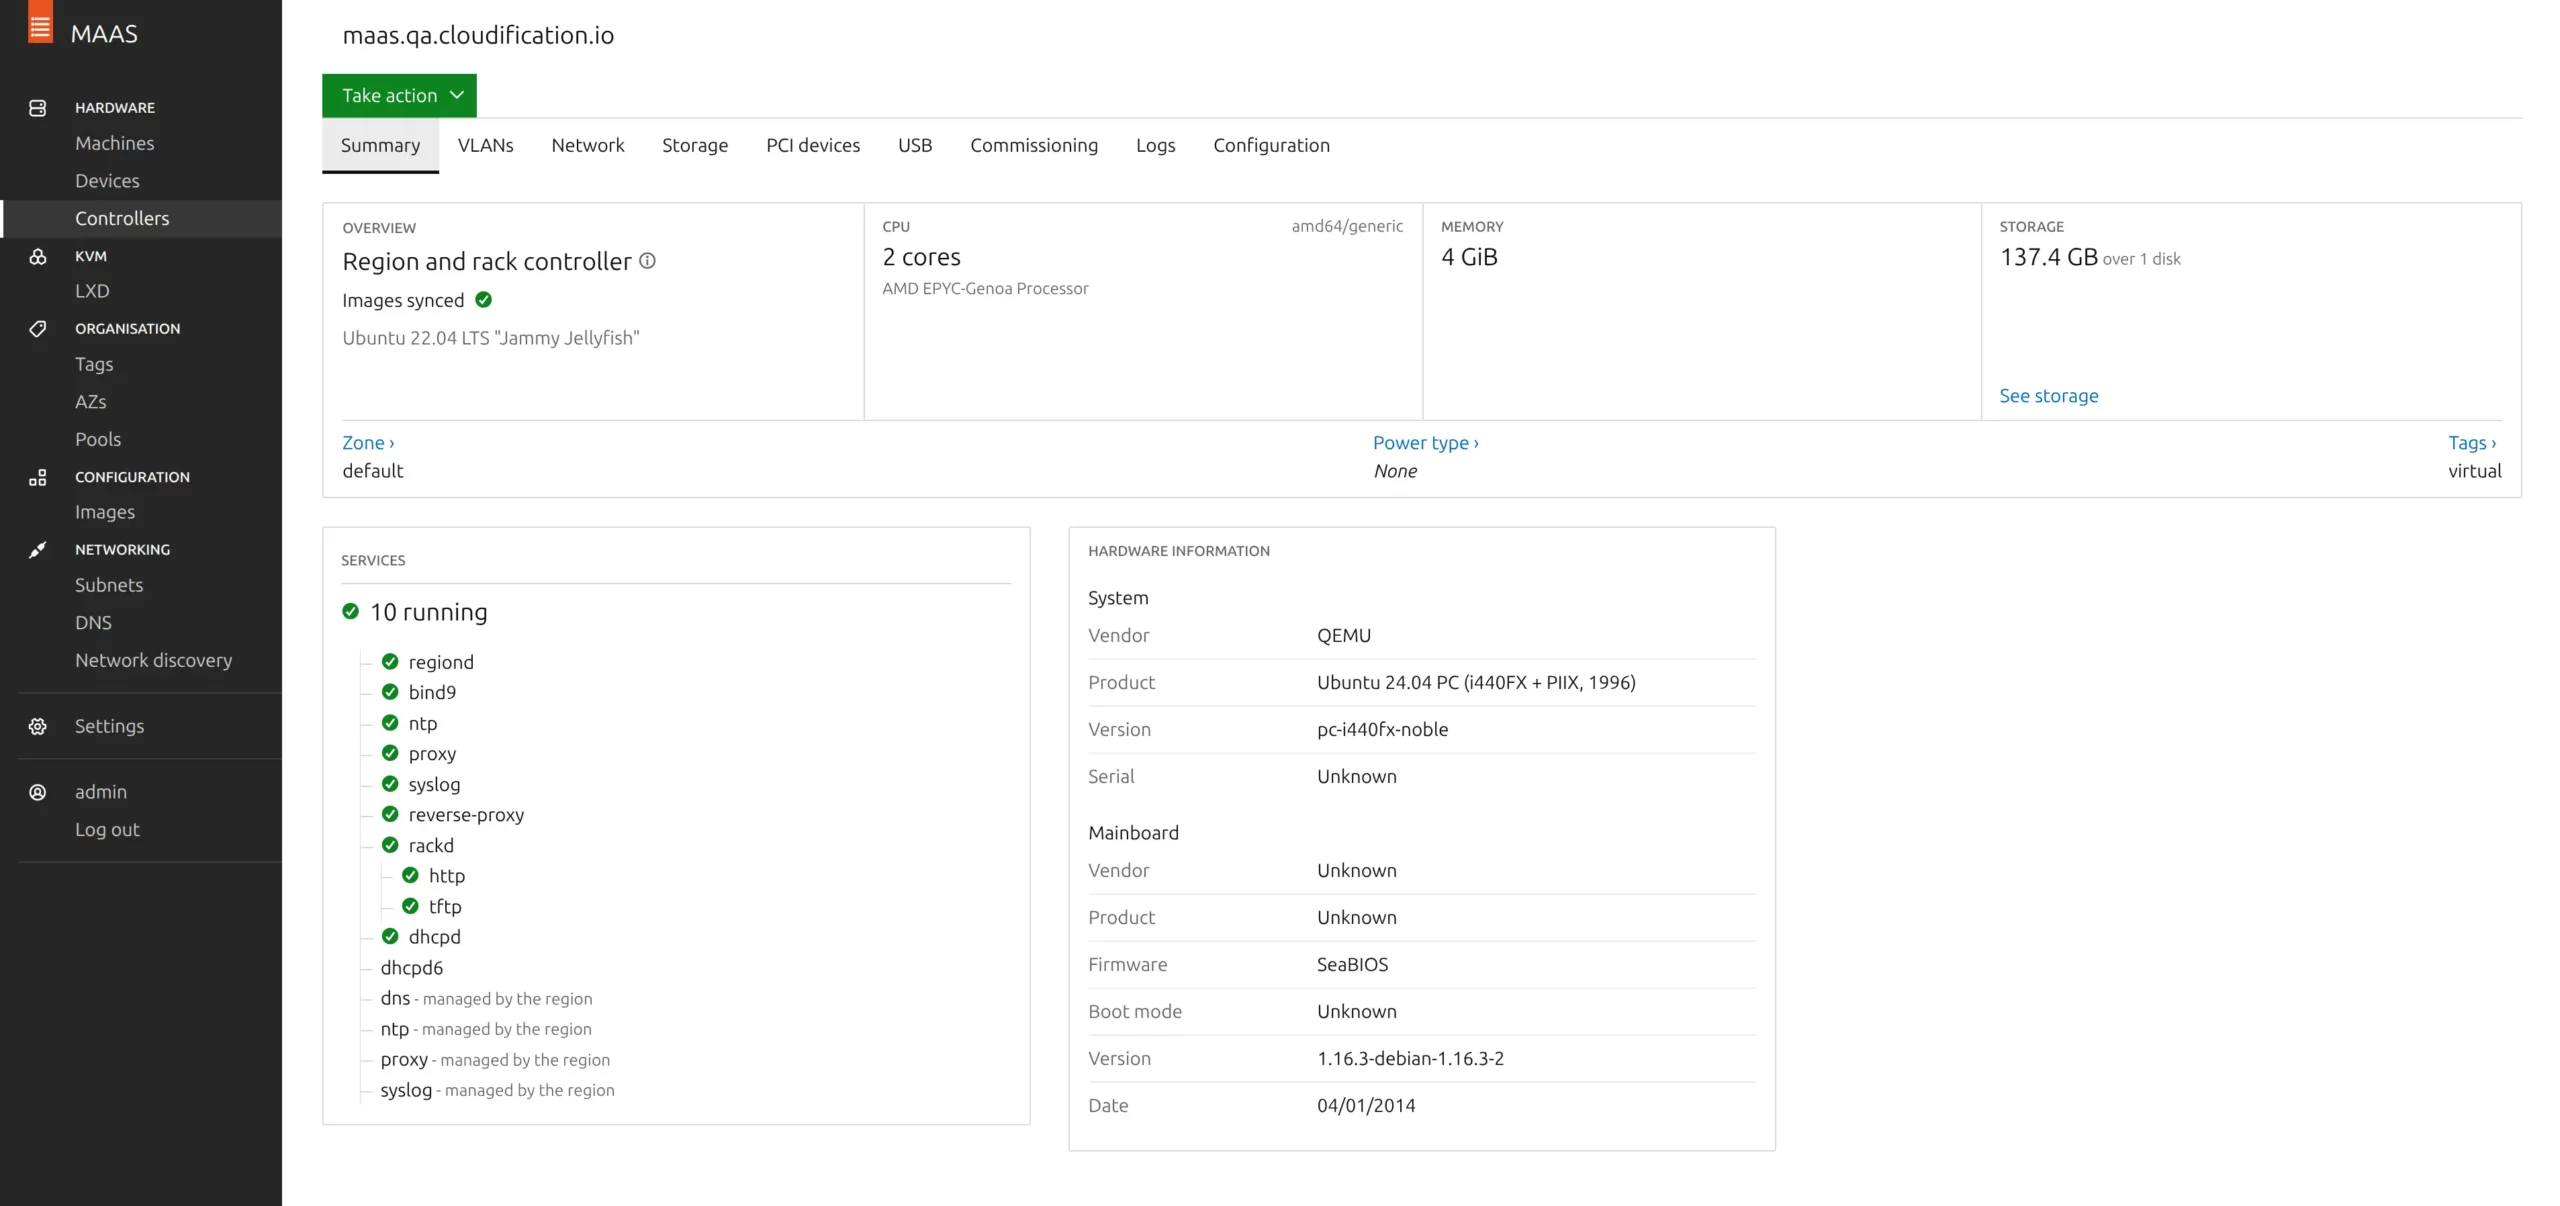
Task: Open the Take action dropdown
Action: [399, 96]
